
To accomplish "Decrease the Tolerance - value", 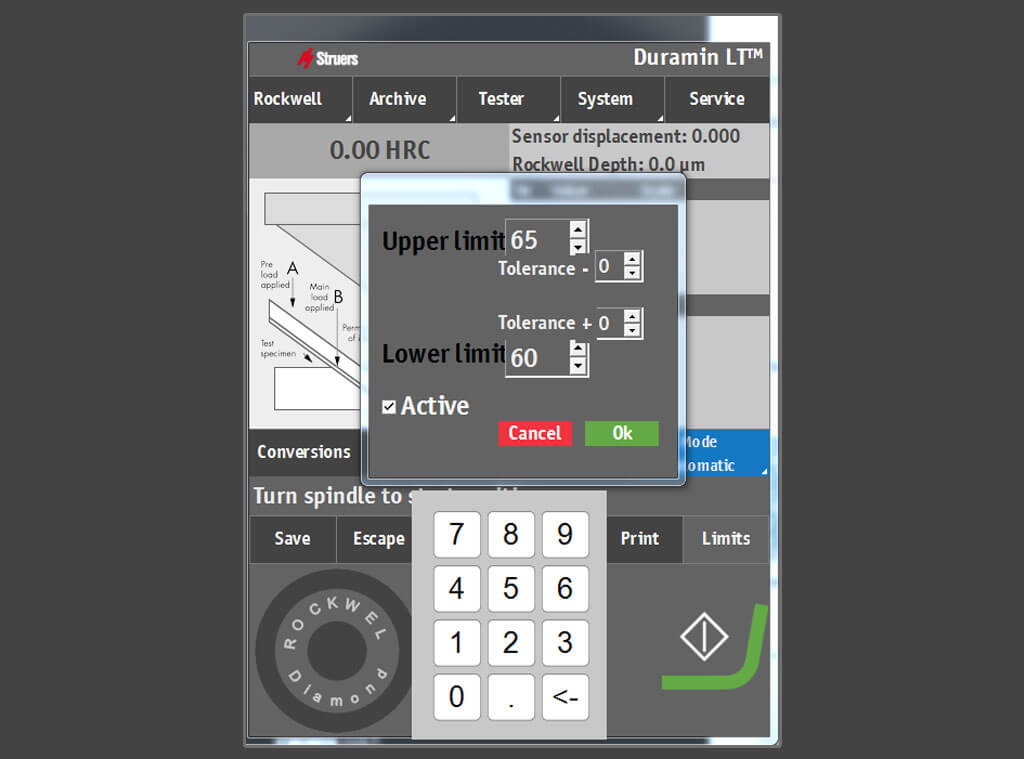I will point(632,273).
